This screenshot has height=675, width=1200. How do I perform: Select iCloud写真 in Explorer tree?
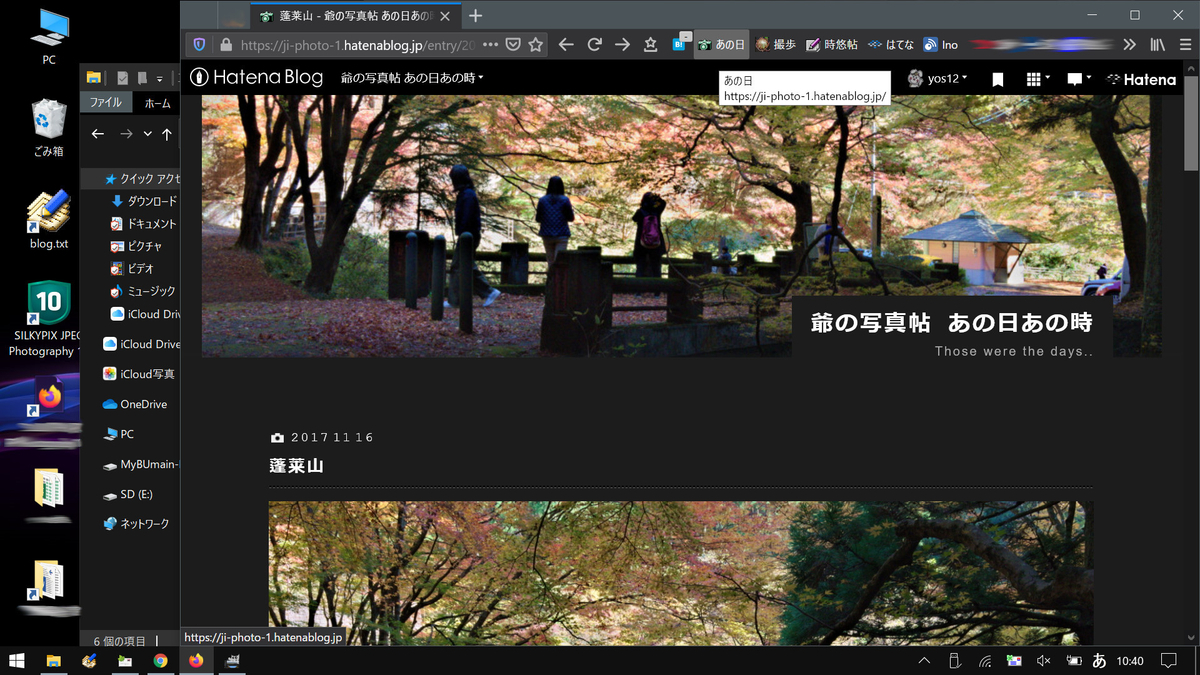point(139,374)
